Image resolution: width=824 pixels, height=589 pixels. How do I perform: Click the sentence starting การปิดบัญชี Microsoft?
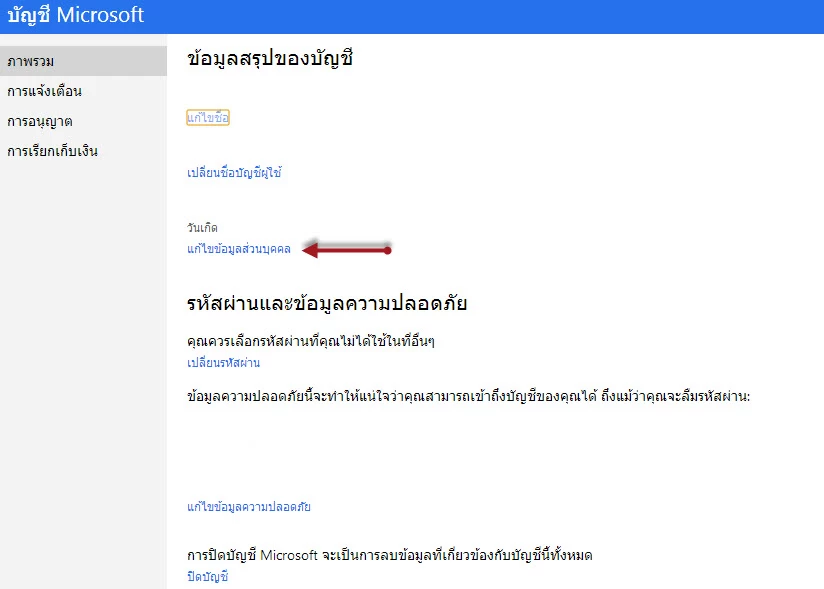(x=390, y=555)
